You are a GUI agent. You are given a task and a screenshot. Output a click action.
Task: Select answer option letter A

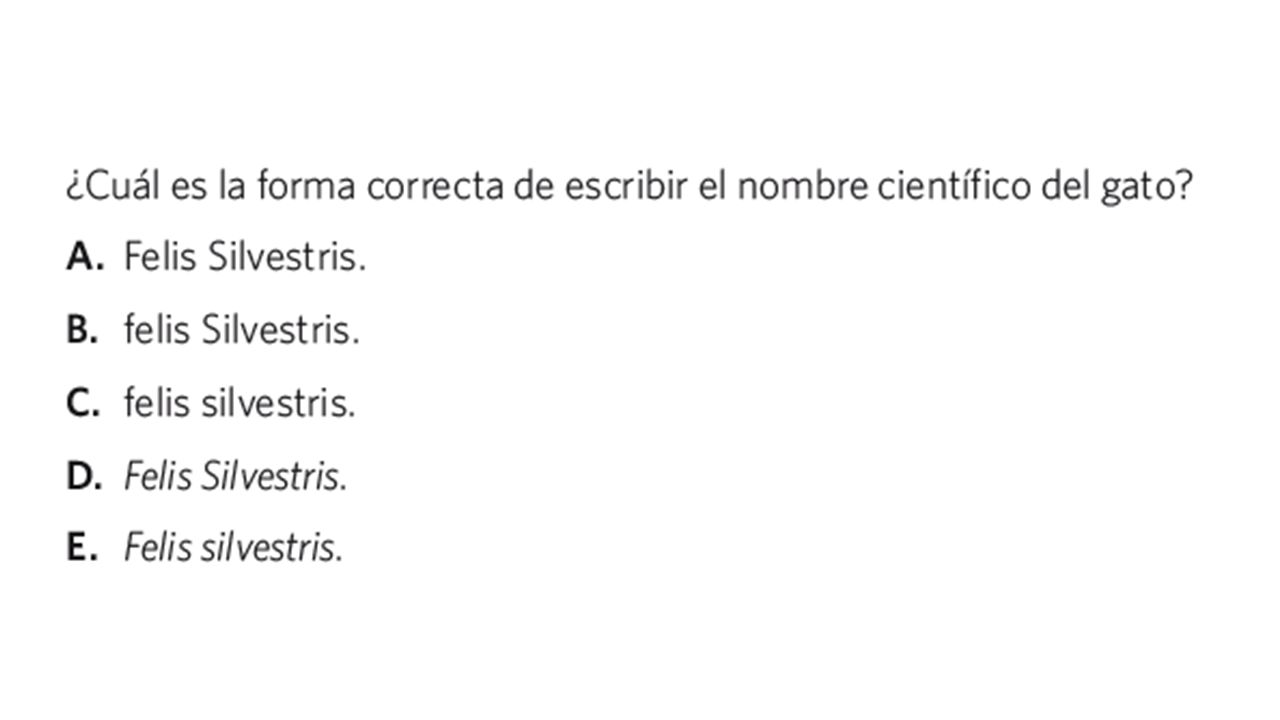coord(85,258)
